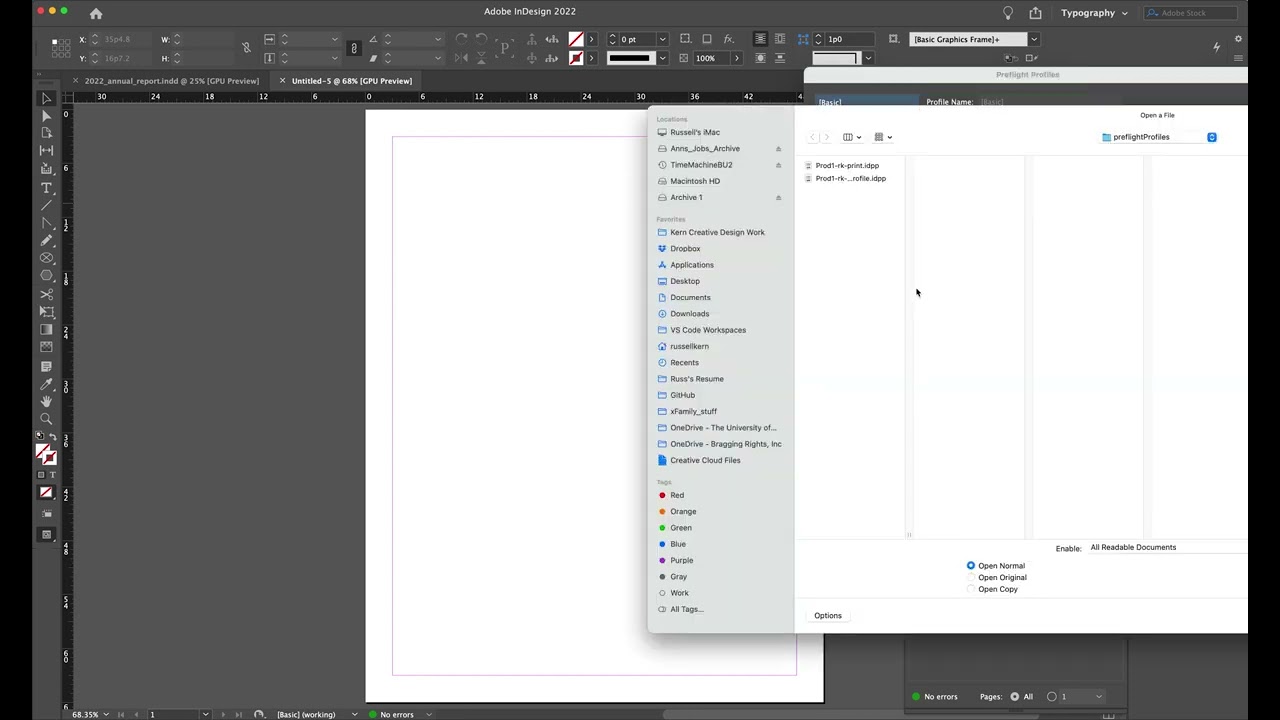Open the stroke weight dropdown
This screenshot has width=1280, height=720.
(662, 39)
